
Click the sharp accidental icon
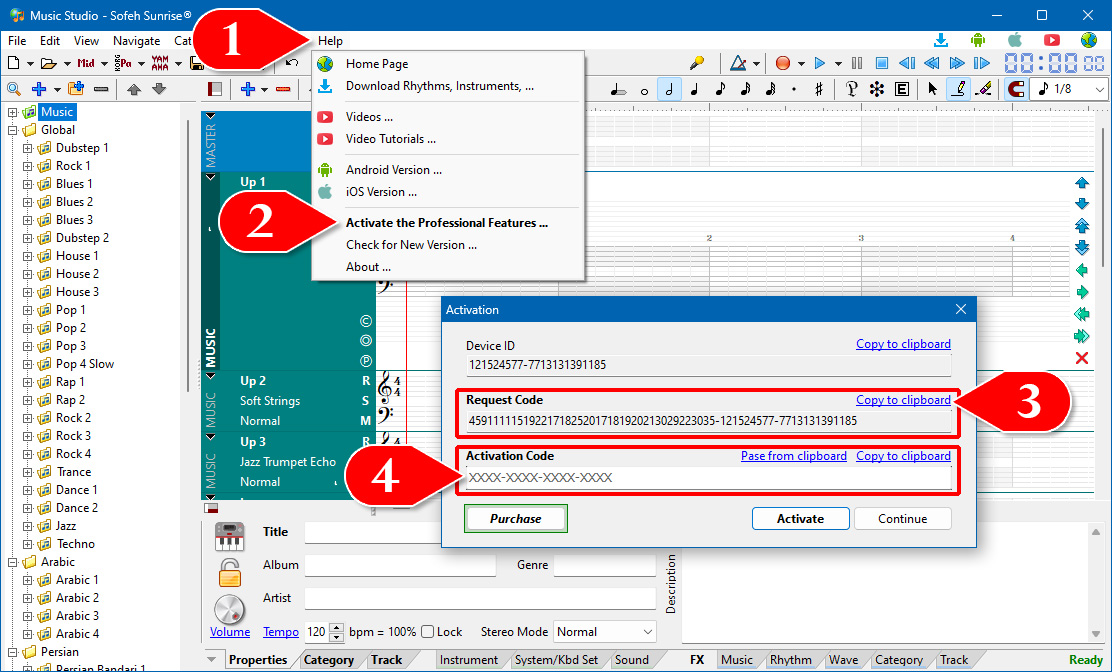[x=819, y=89]
